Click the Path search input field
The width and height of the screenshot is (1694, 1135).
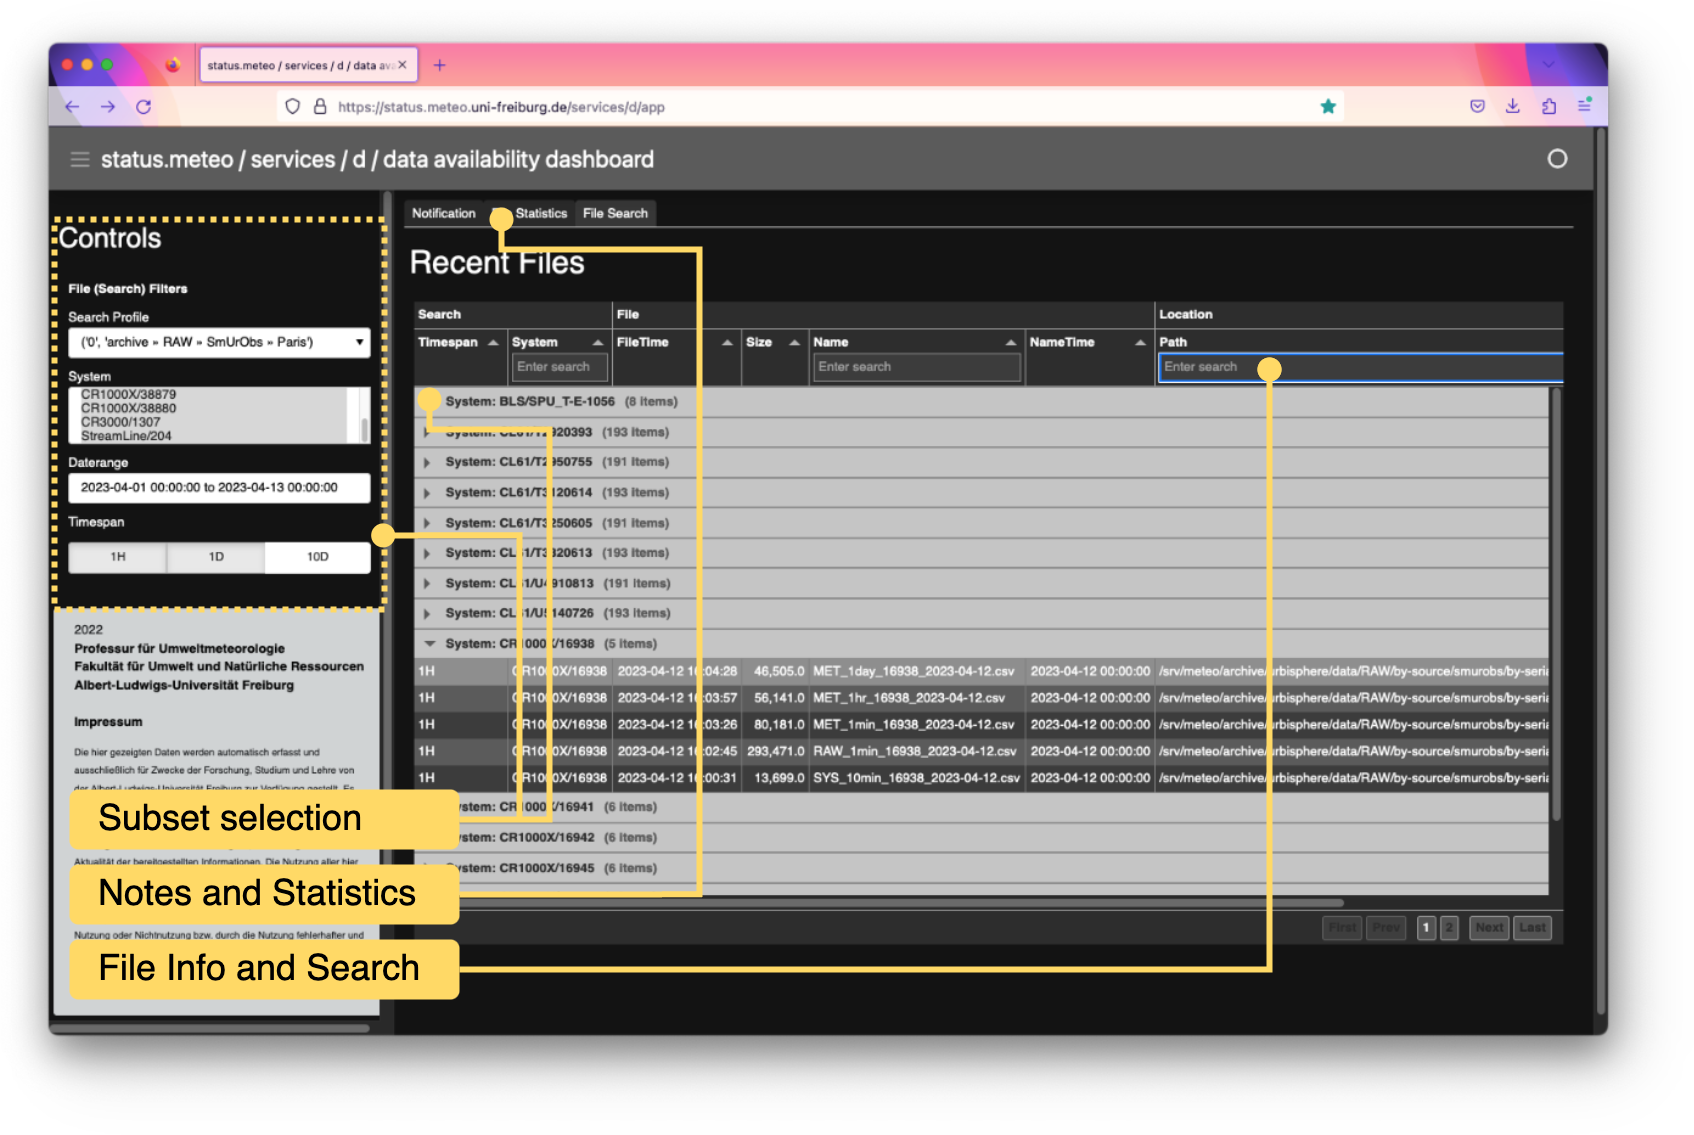[1360, 368]
